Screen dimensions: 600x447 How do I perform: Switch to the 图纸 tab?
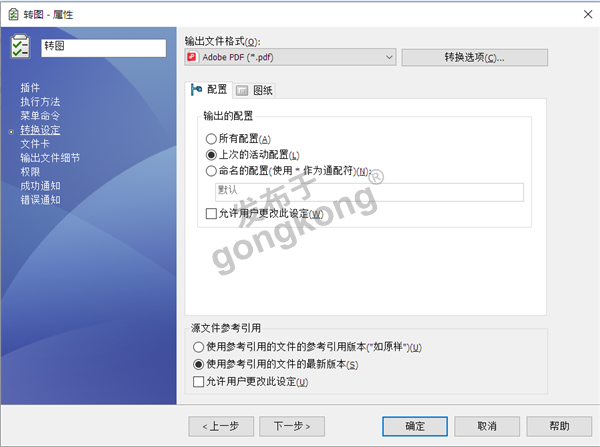click(254, 90)
